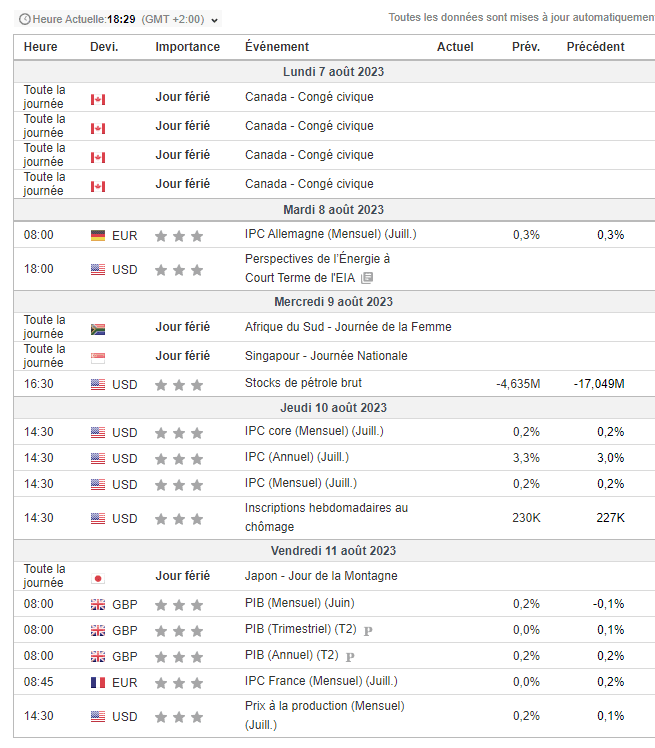This screenshot has width=655, height=748.
Task: Open the IPC core (Mensuel) (Juill.) event
Action: coord(314,431)
